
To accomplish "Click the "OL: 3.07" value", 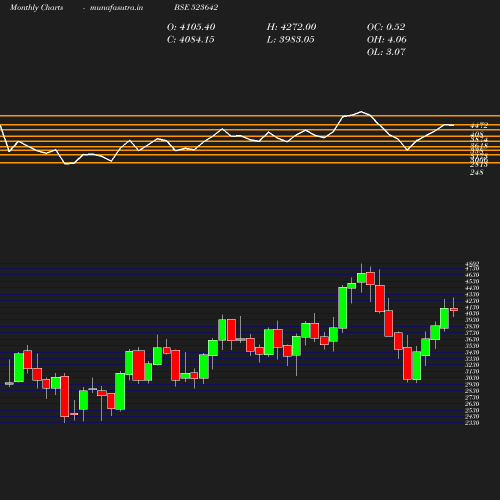I will tap(386, 52).
